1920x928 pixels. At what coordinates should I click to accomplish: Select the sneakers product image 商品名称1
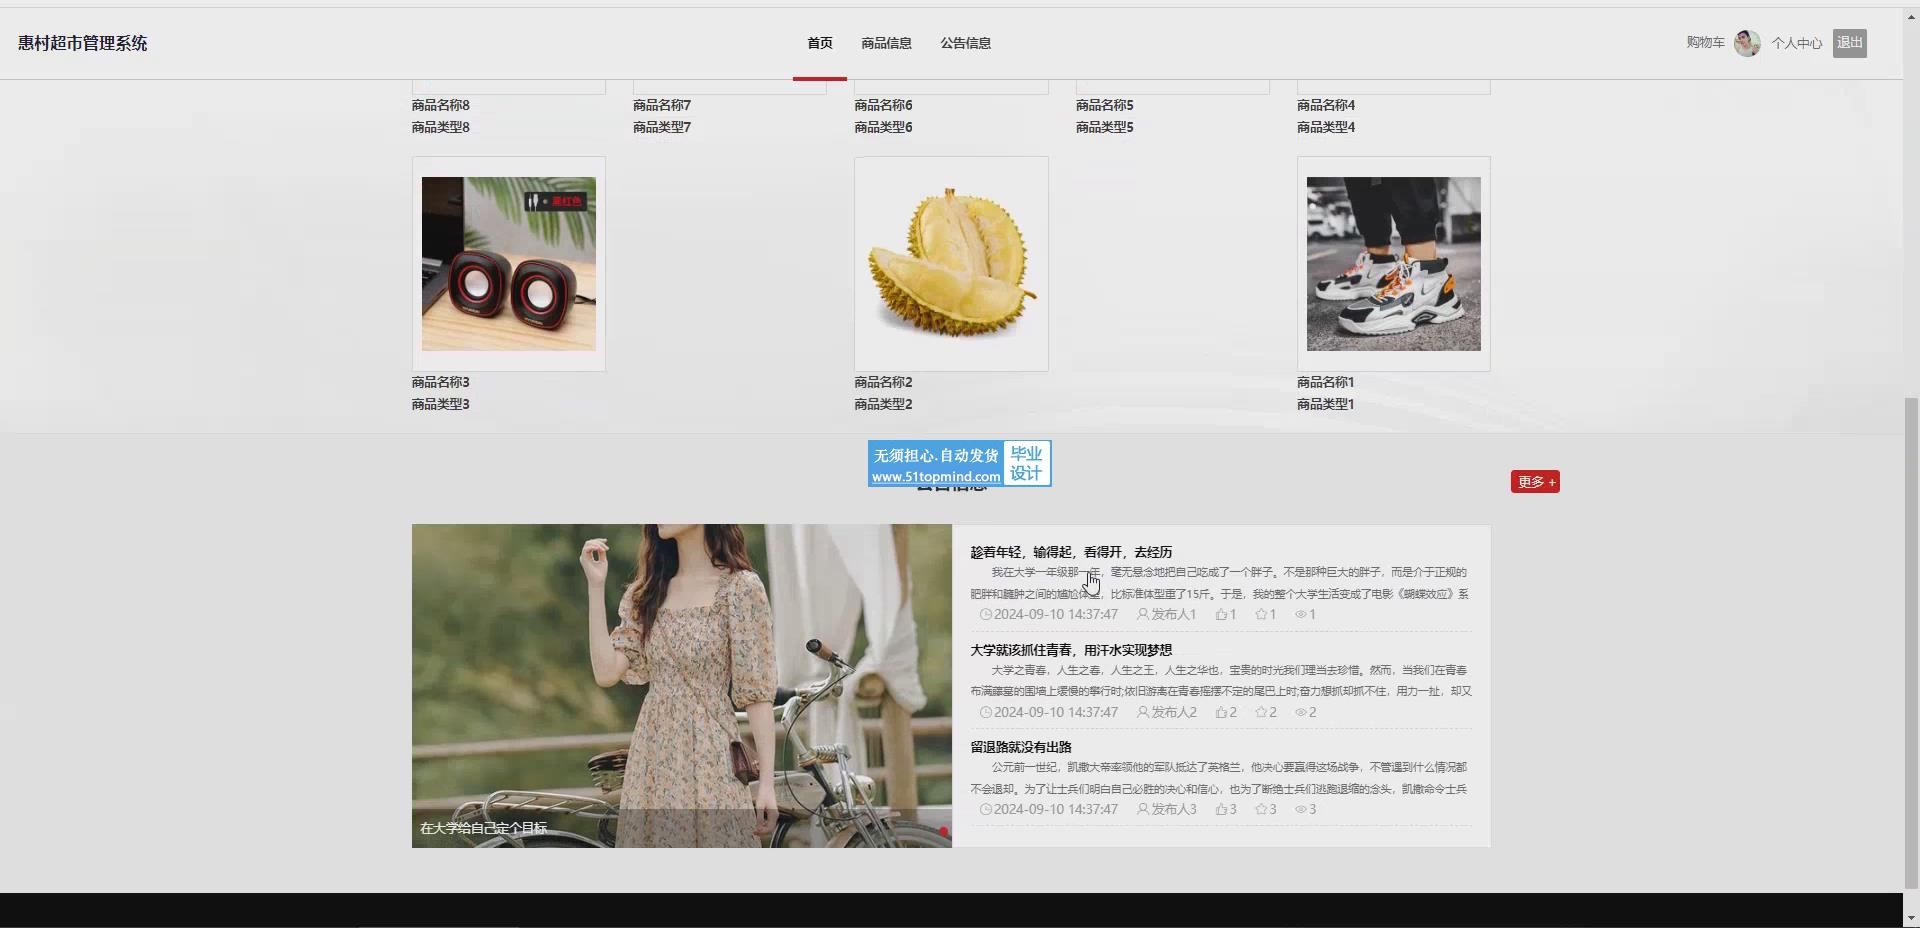1393,264
